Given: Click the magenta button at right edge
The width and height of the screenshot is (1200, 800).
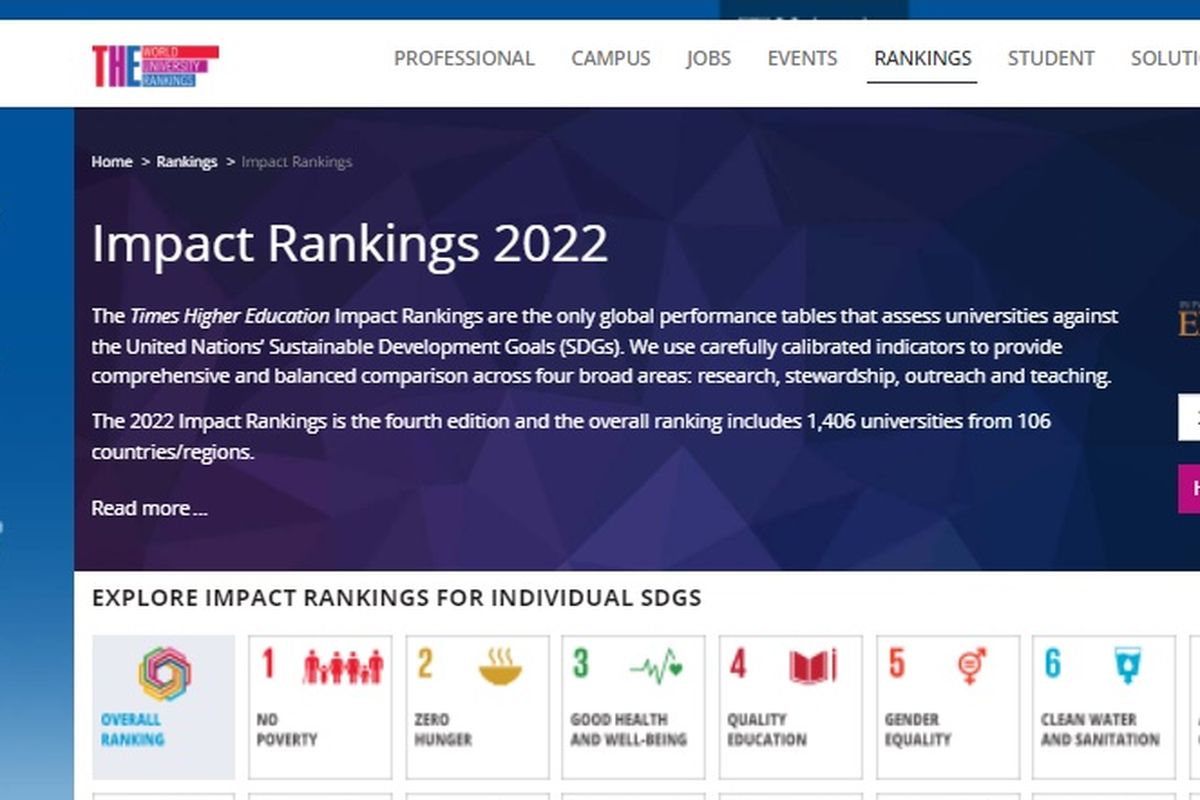Looking at the screenshot, I should pyautogui.click(x=1189, y=489).
